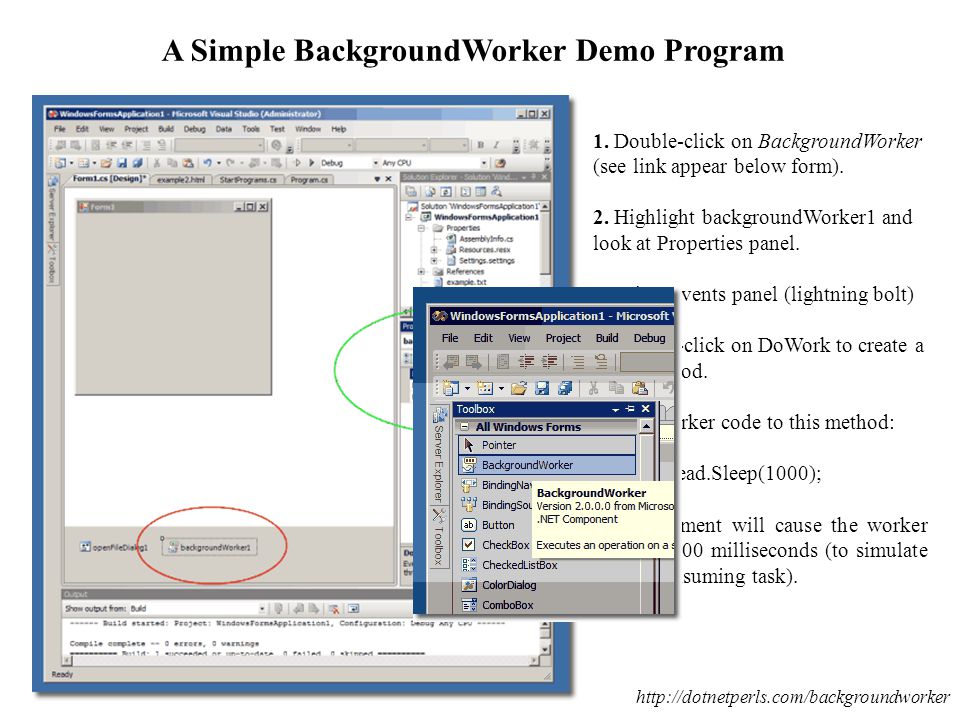Open the Tools menu in the main window
Viewport: 960px width, 720px height.
(251, 129)
